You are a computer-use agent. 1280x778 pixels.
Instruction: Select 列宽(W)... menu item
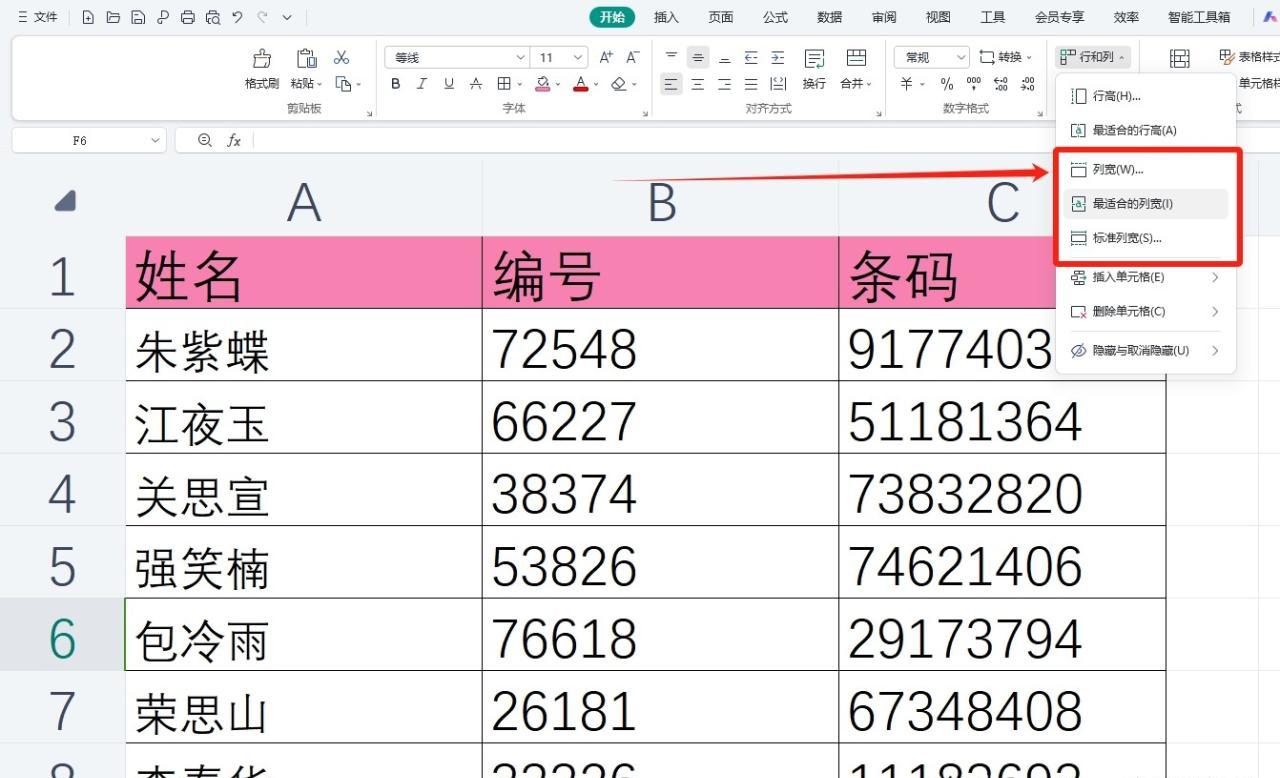pos(1146,170)
